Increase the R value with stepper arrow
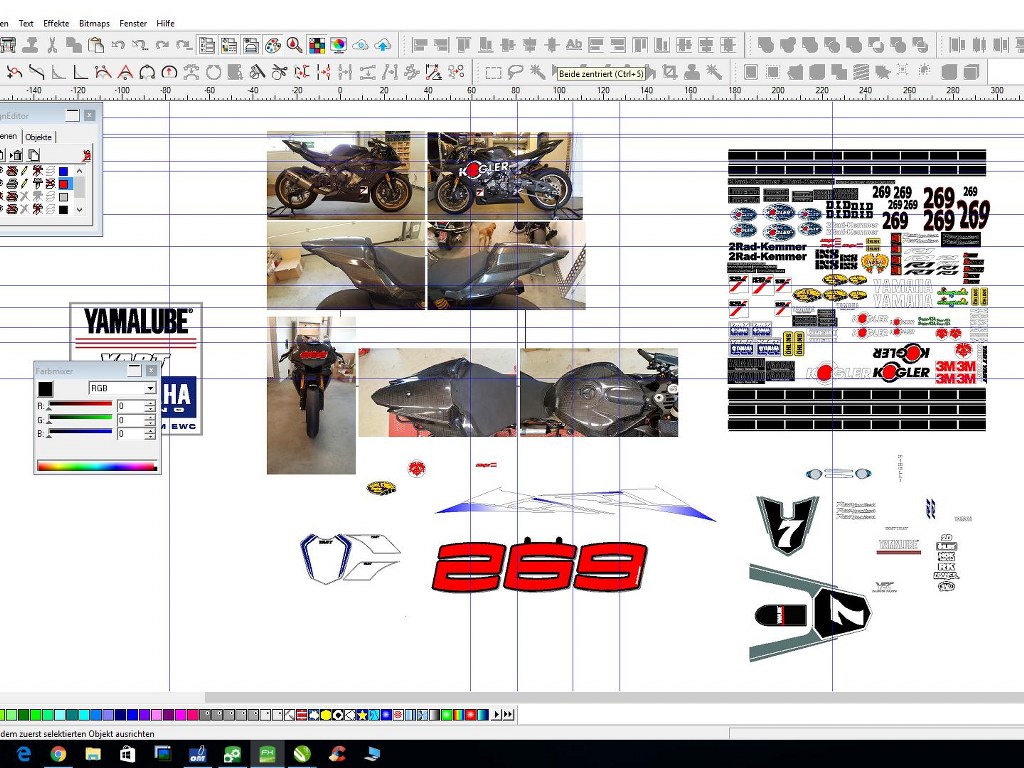 click(150, 402)
